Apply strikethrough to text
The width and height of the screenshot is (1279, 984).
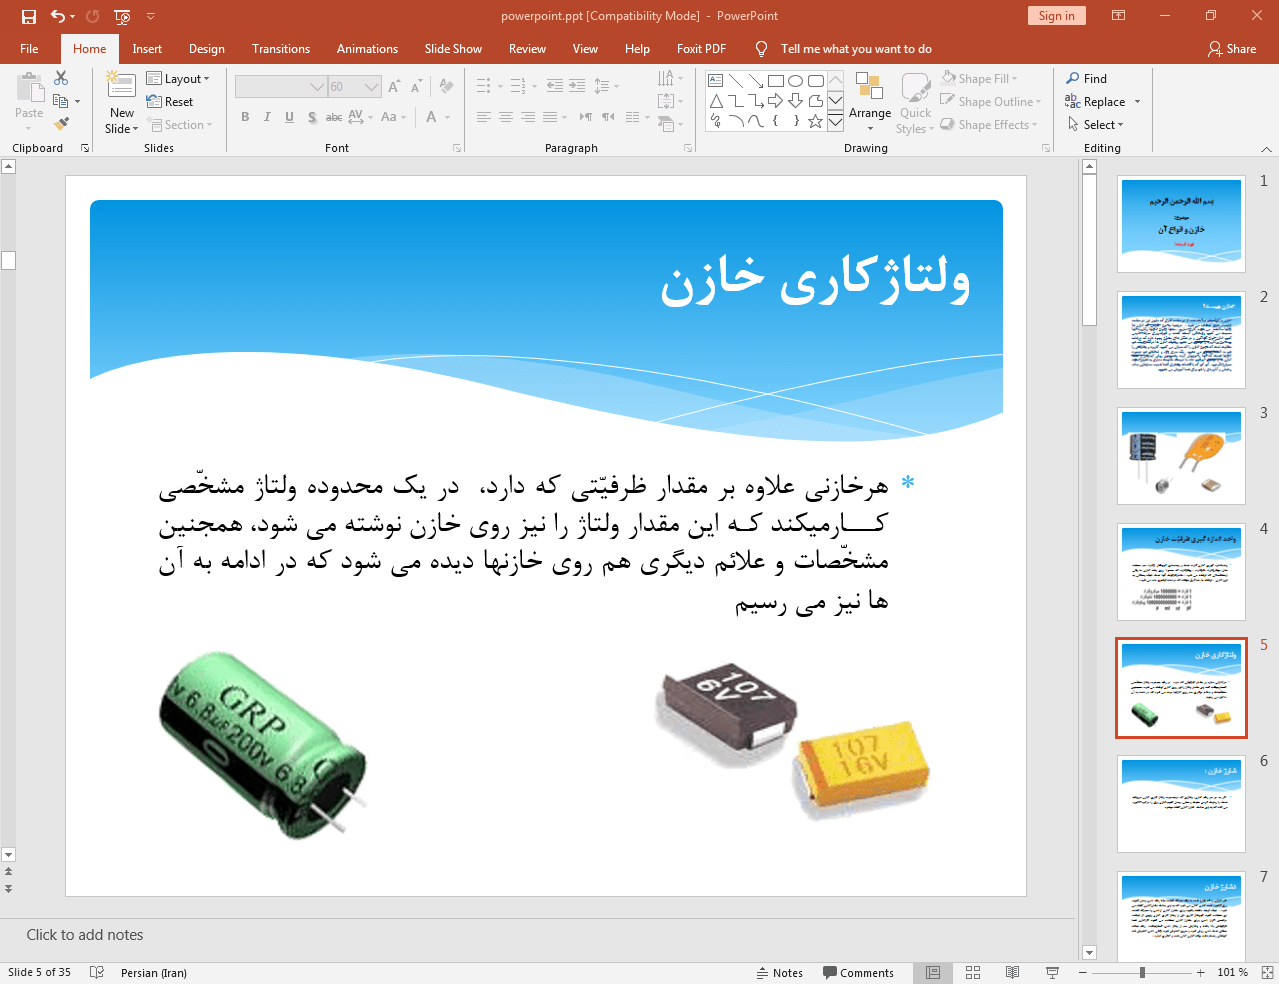(334, 117)
